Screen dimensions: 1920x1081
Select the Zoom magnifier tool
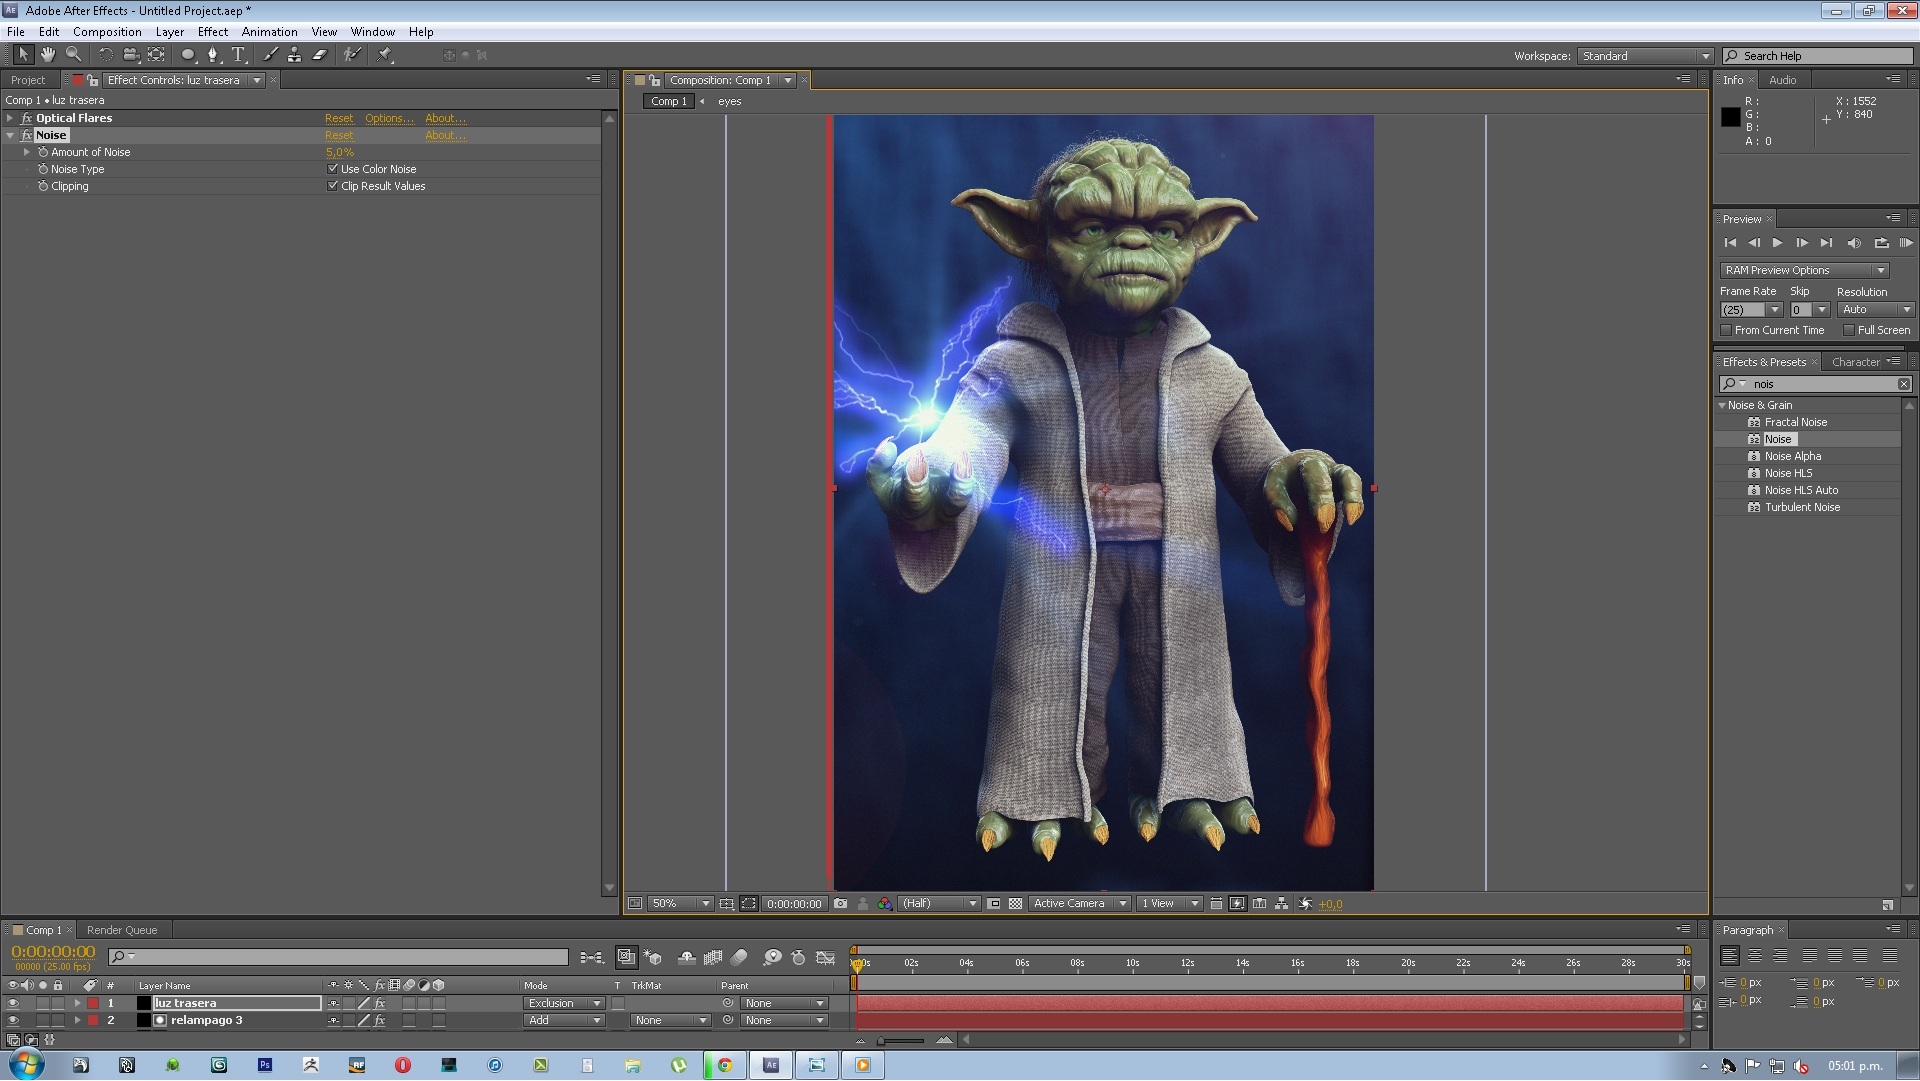click(73, 55)
